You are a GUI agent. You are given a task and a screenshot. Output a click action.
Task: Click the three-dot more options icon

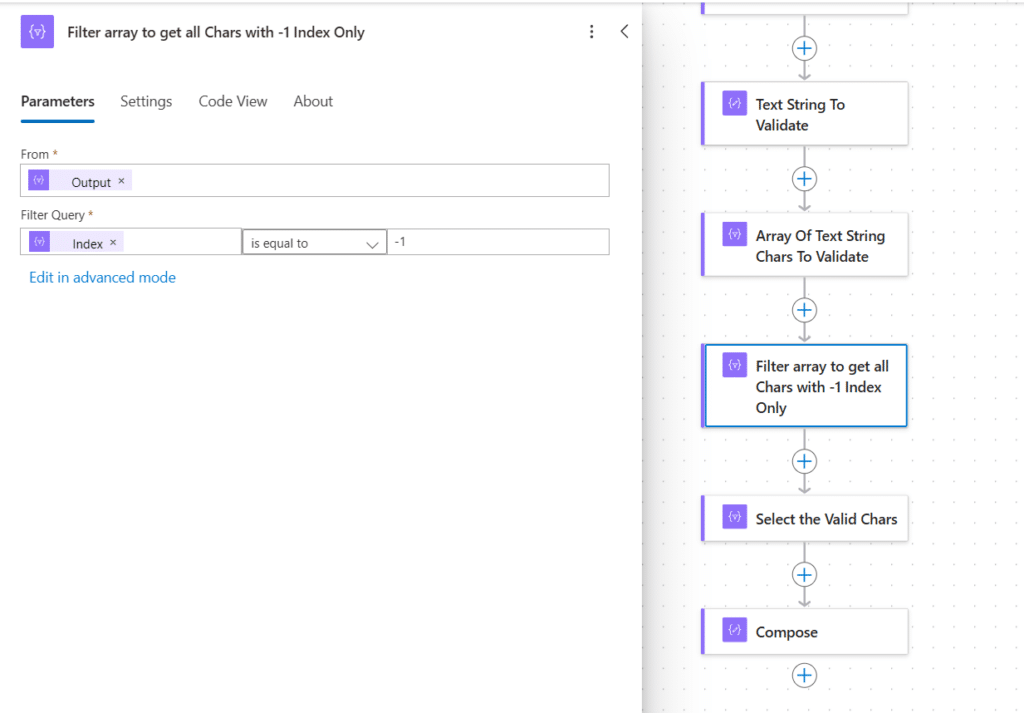coord(593,32)
